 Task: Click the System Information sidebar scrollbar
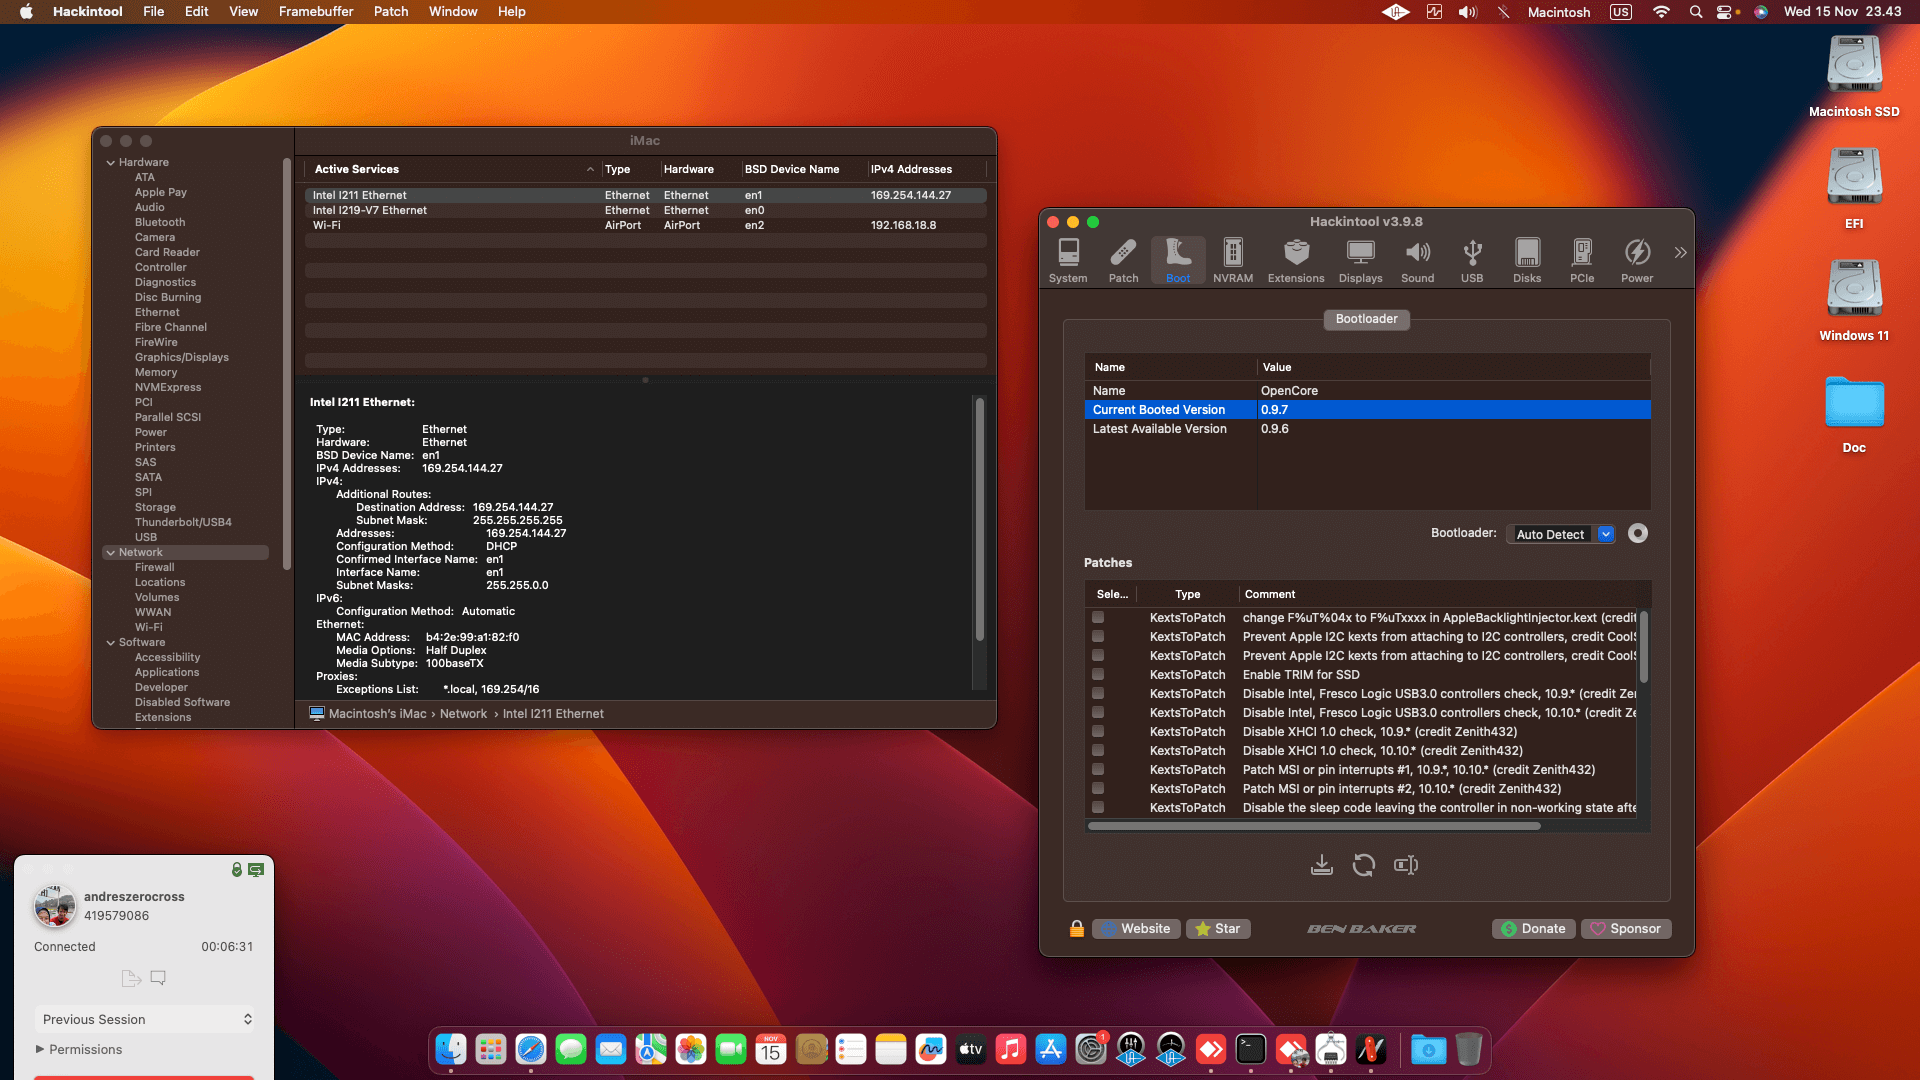[x=287, y=363]
